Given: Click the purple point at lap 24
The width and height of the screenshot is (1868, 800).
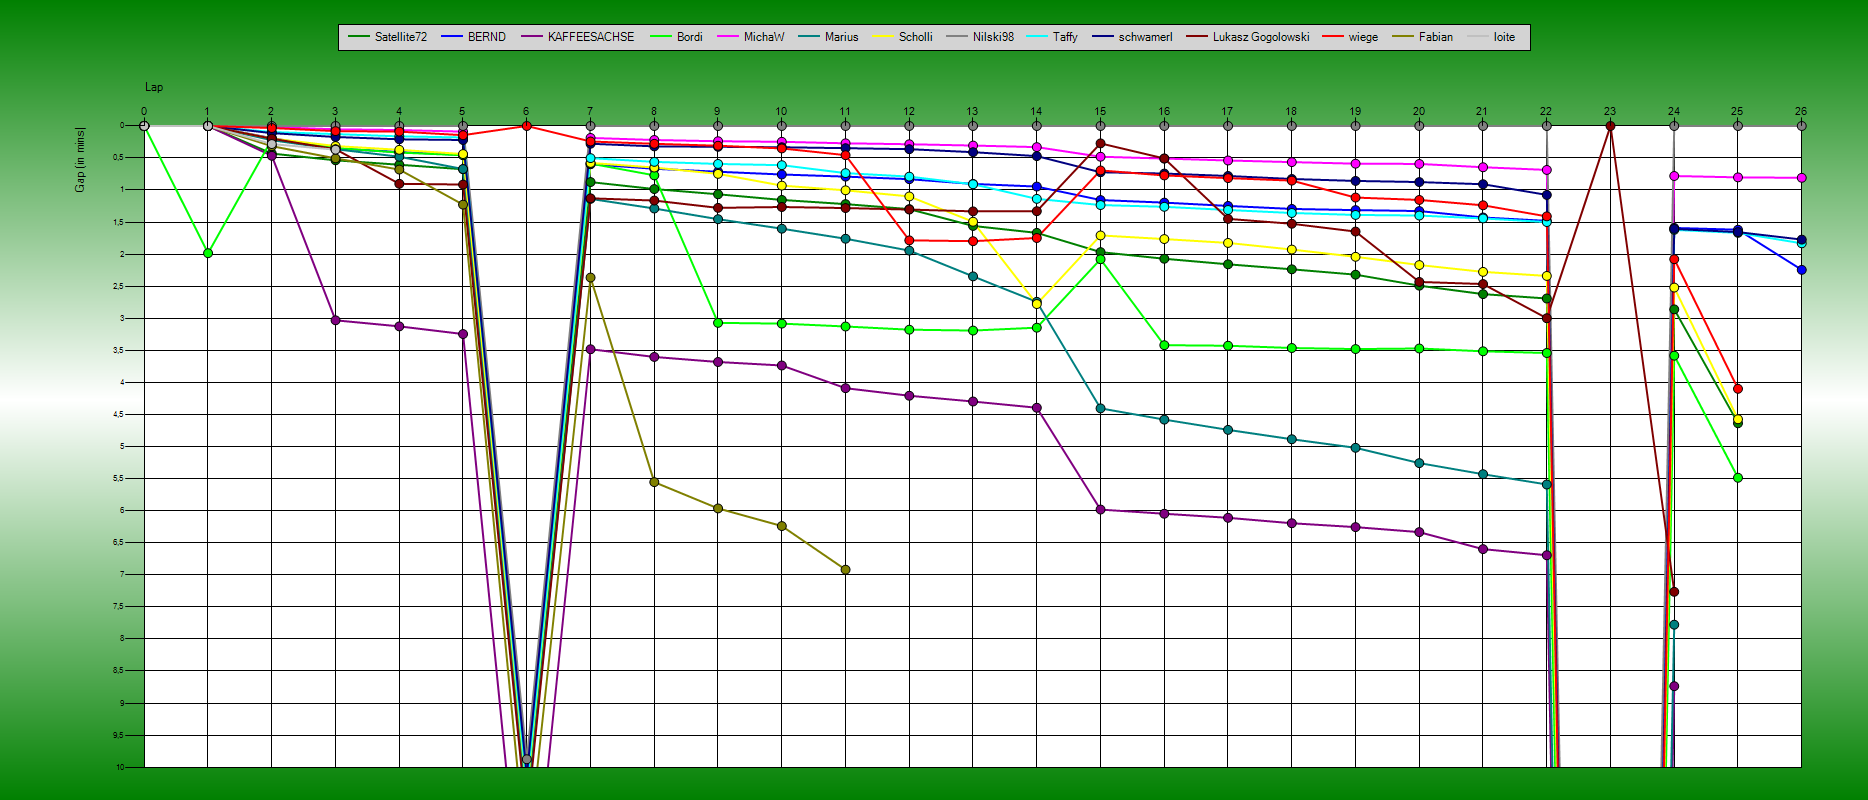Looking at the screenshot, I should tap(1674, 686).
